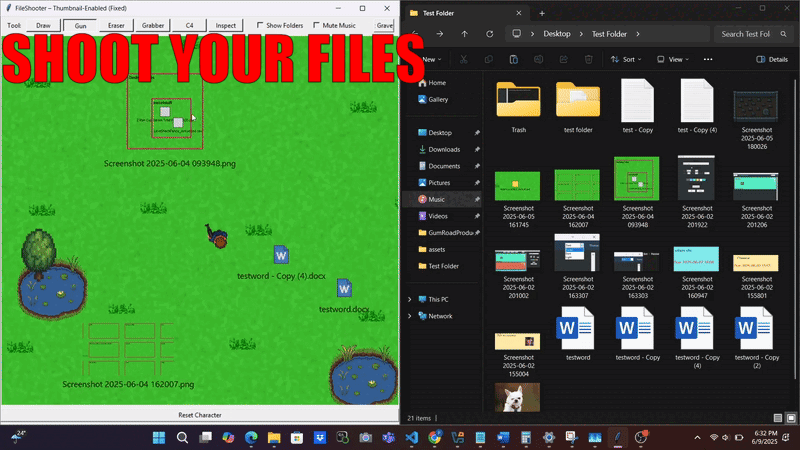
Task: Add a new Explorer tab
Action: [542, 13]
